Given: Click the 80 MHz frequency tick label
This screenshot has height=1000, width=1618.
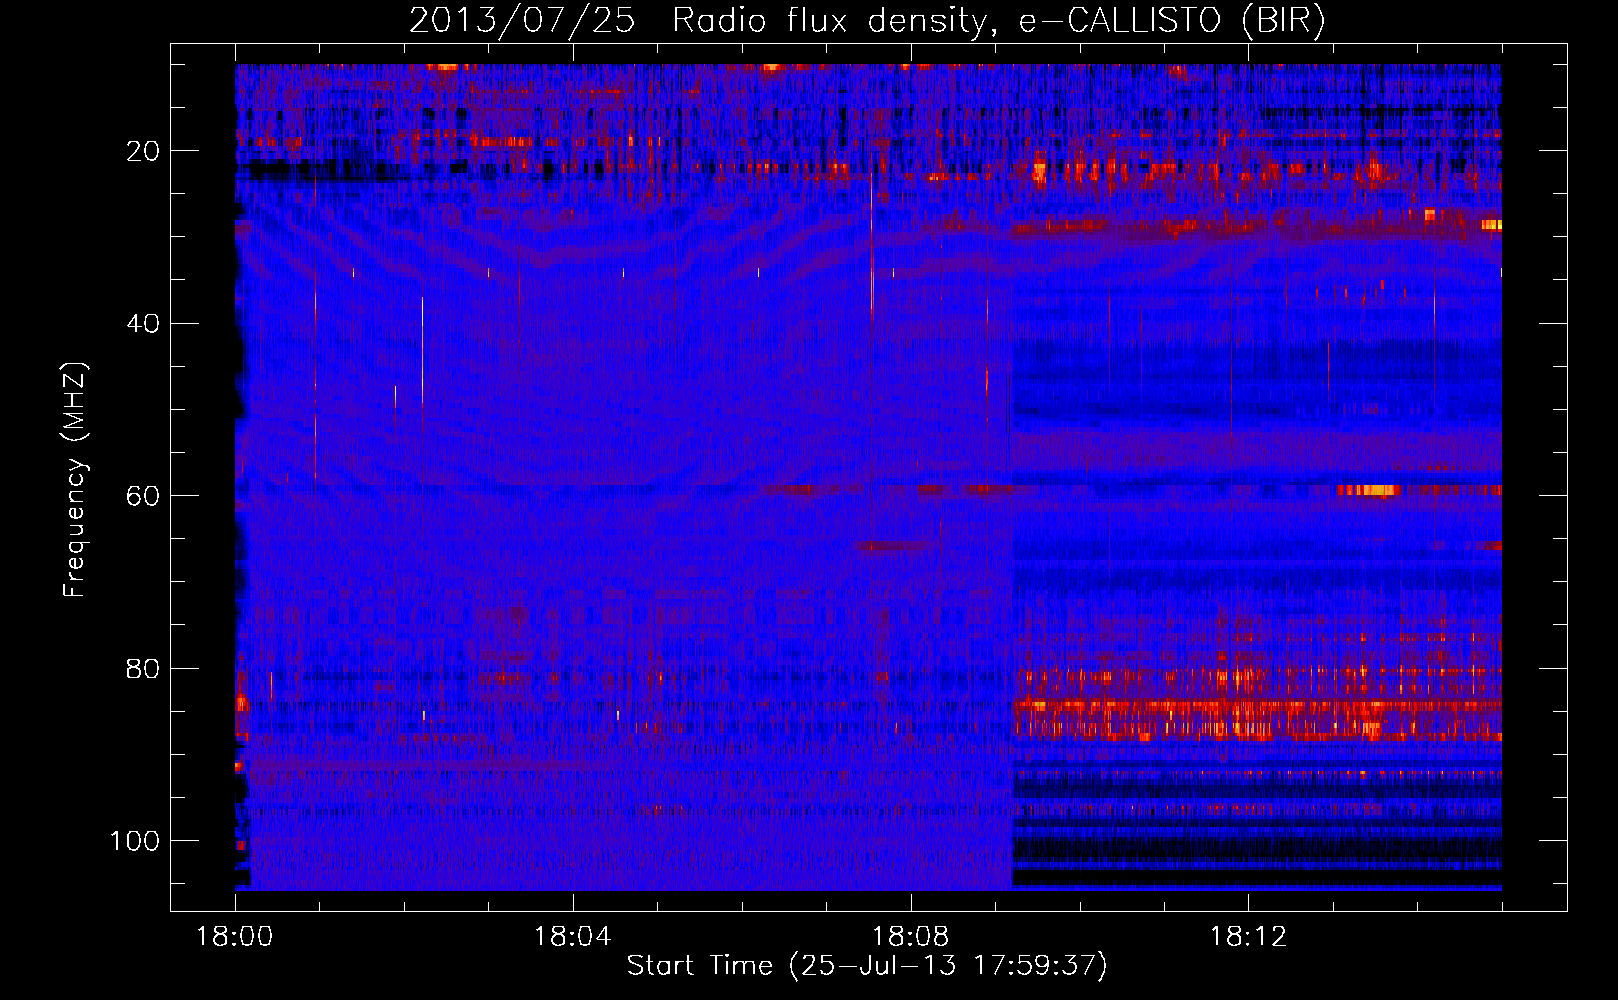Looking at the screenshot, I should pyautogui.click(x=144, y=668).
